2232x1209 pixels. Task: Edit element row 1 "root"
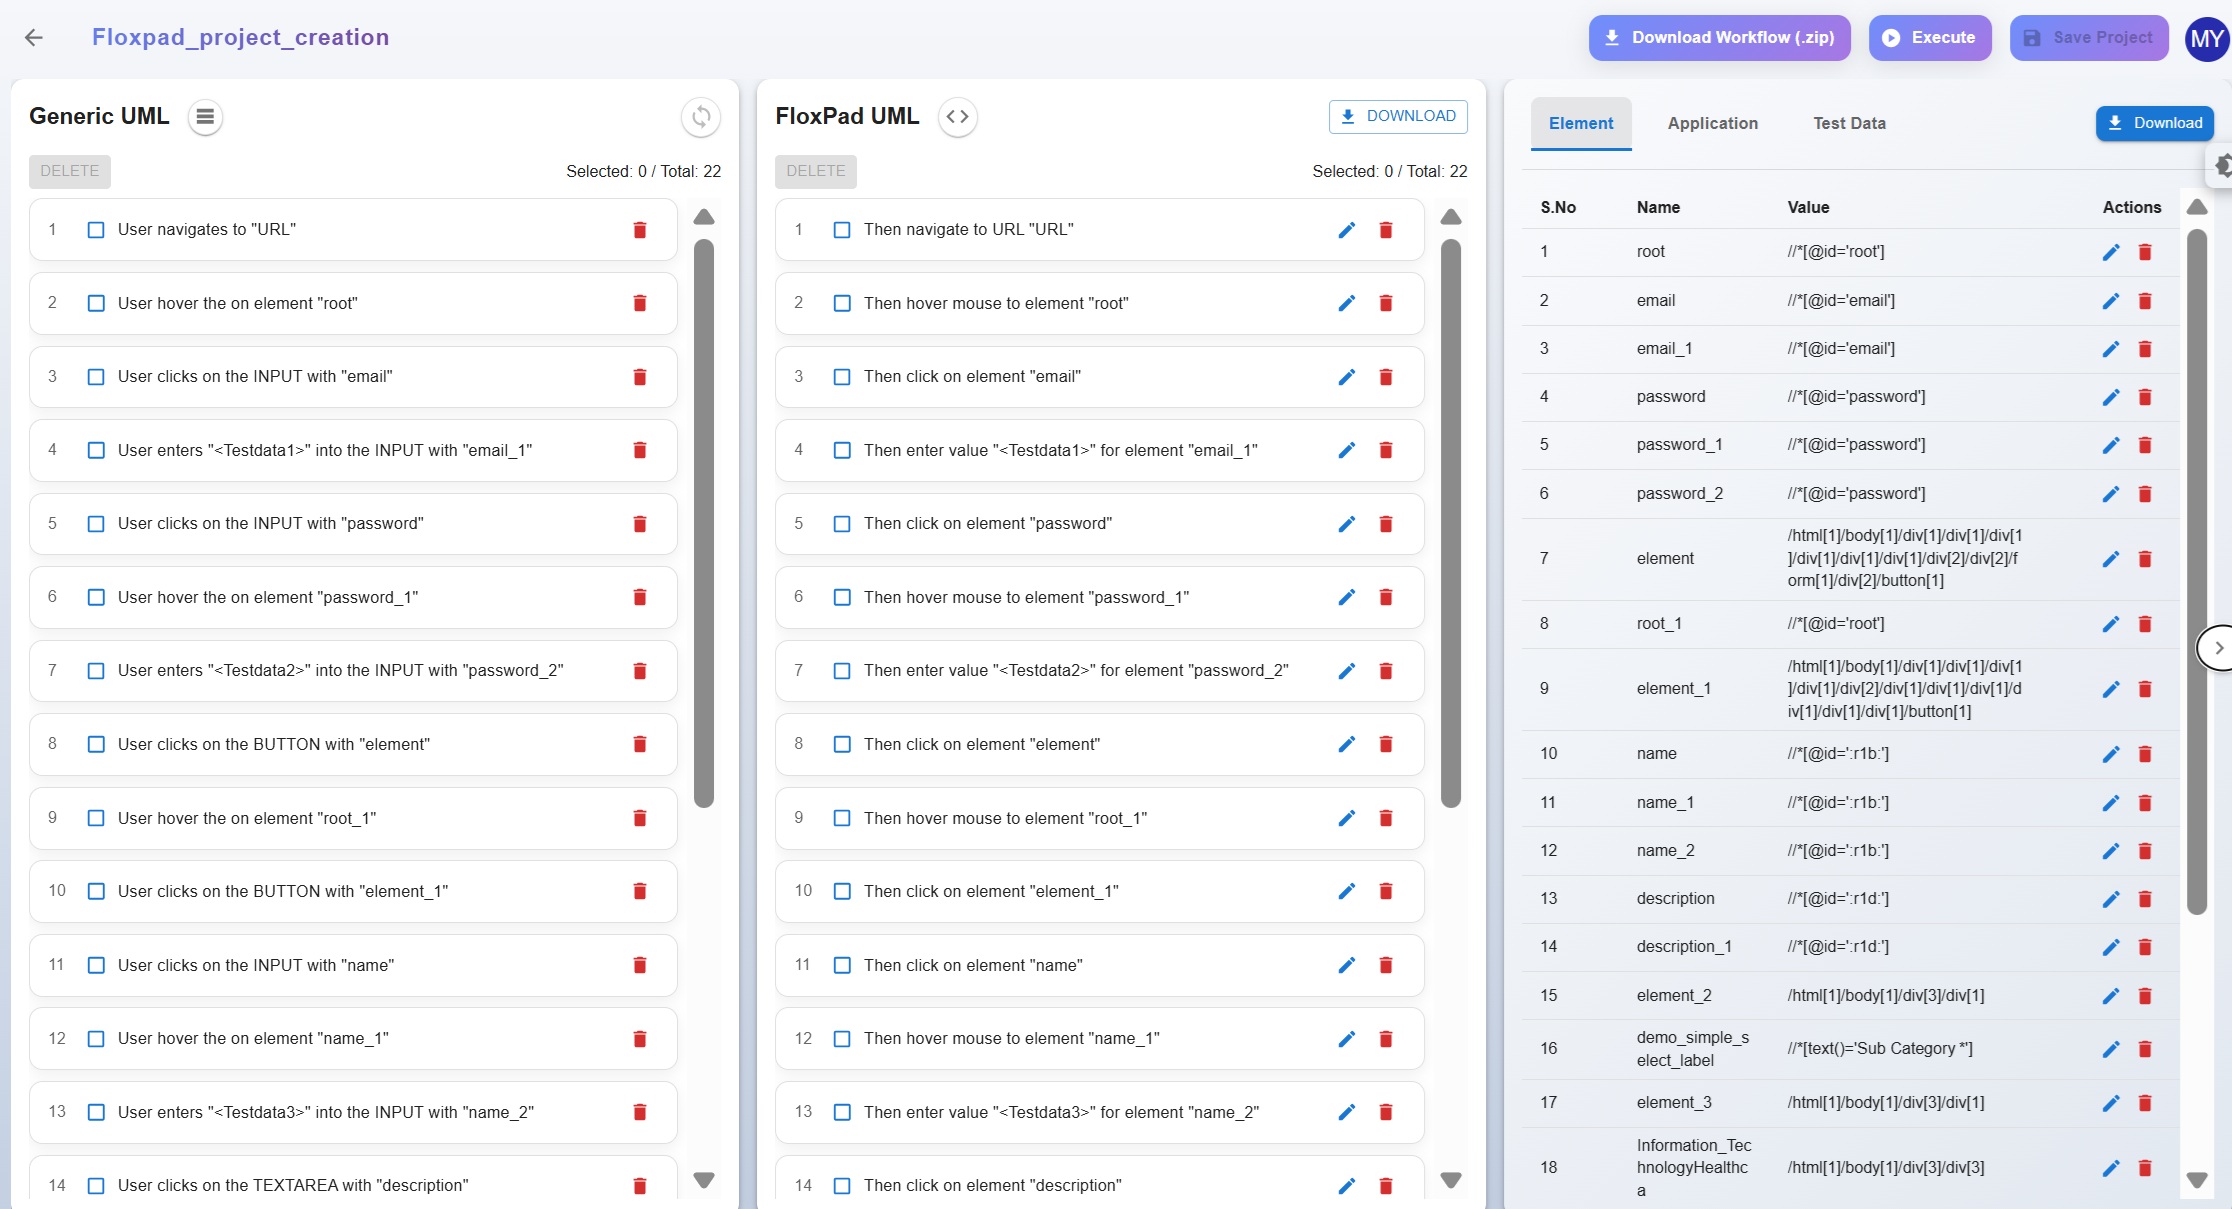pos(2111,252)
